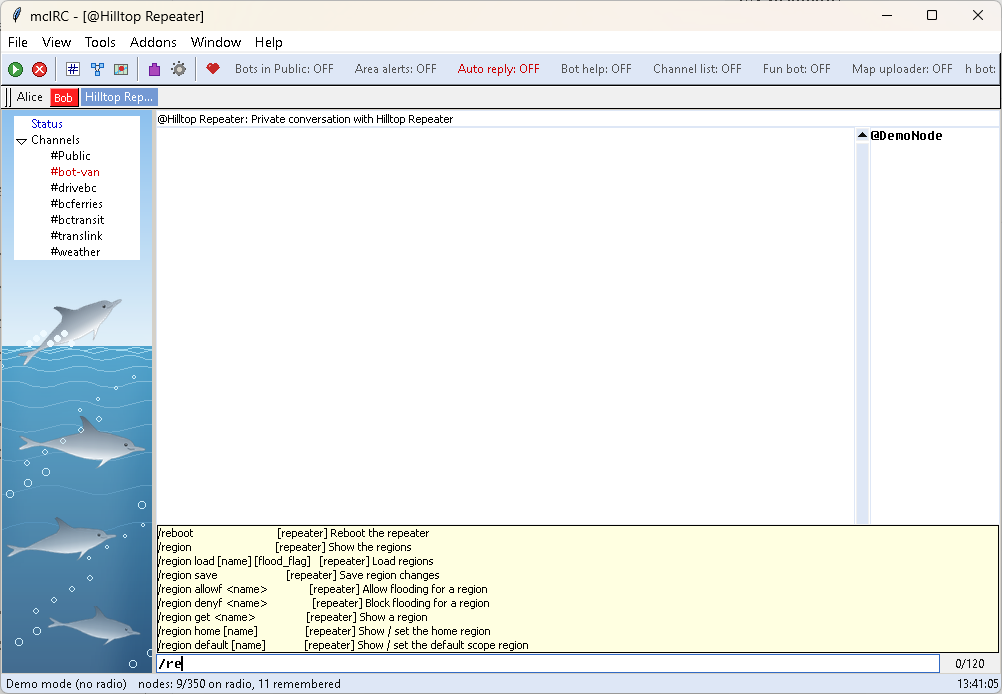Click the green connect play icon
Image resolution: width=1002 pixels, height=694 pixels.
(15, 69)
